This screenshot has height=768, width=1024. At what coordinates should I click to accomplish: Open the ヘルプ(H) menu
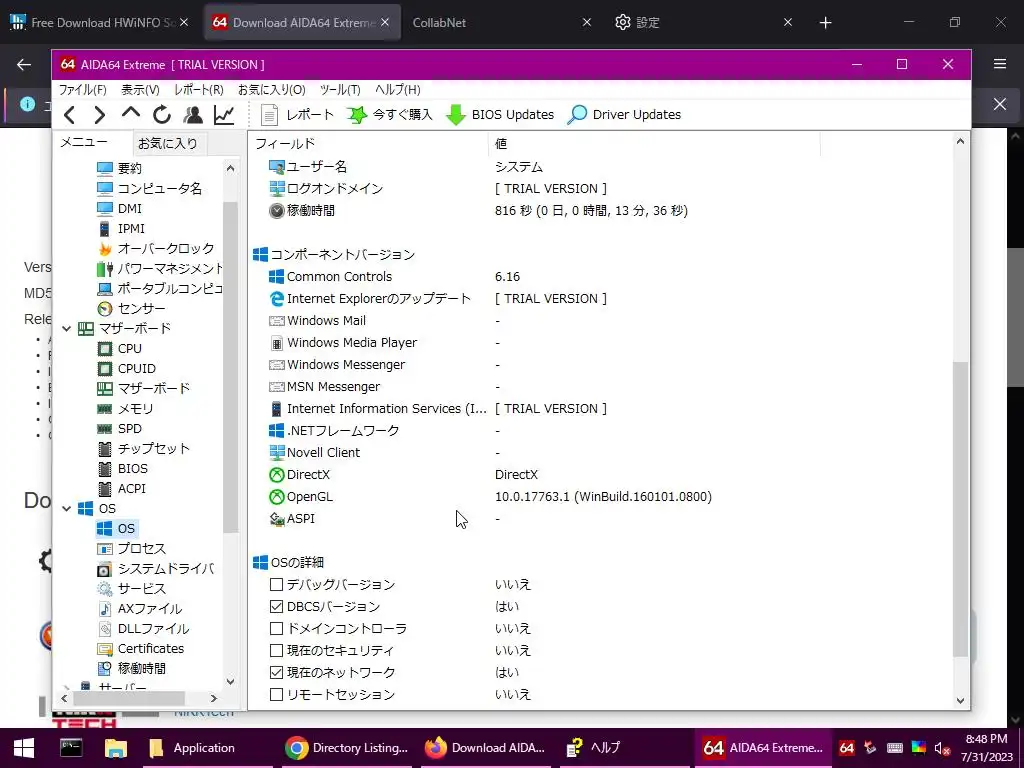tap(398, 89)
